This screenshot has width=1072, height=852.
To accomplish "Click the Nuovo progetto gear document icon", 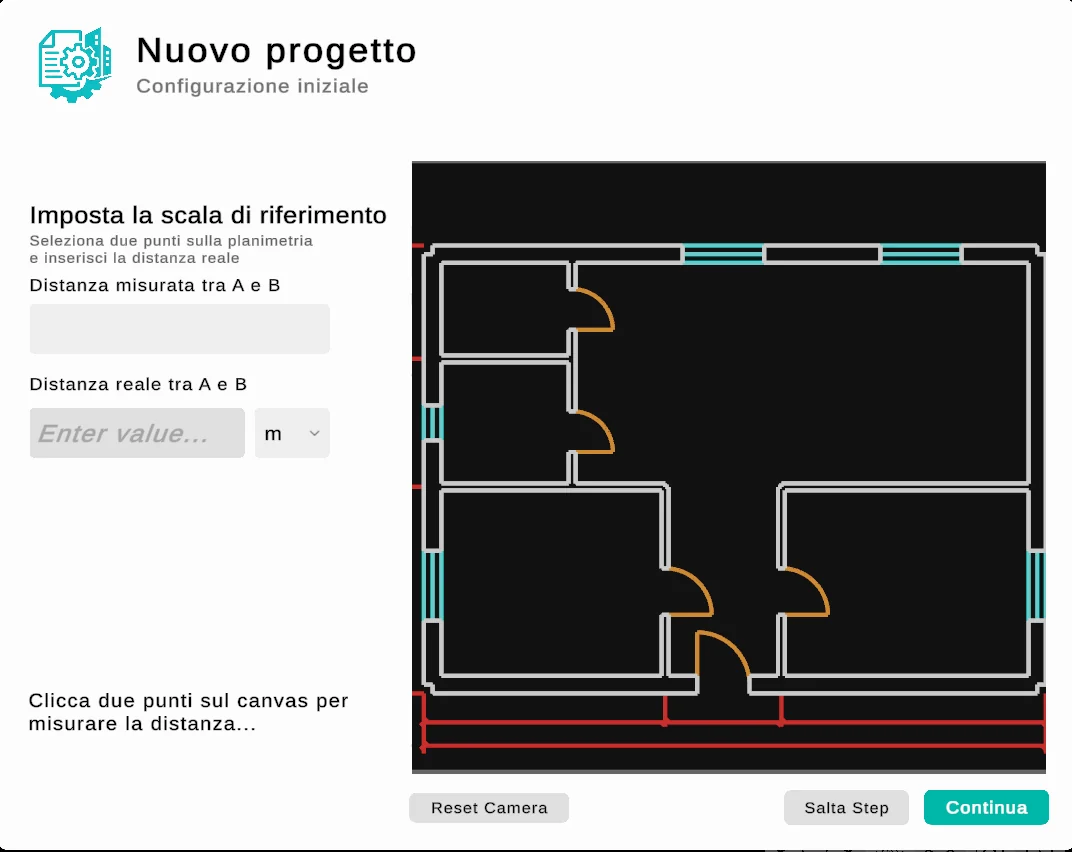I will (75, 66).
